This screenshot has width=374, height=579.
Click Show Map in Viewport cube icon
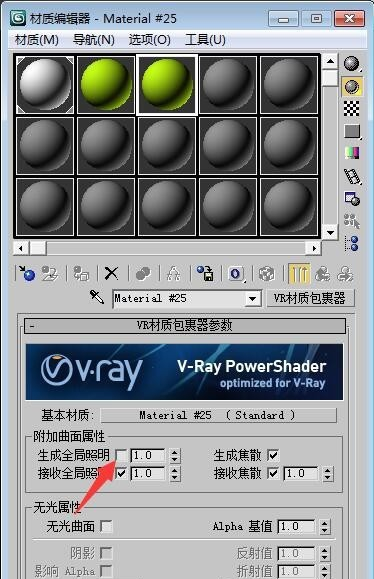[267, 274]
